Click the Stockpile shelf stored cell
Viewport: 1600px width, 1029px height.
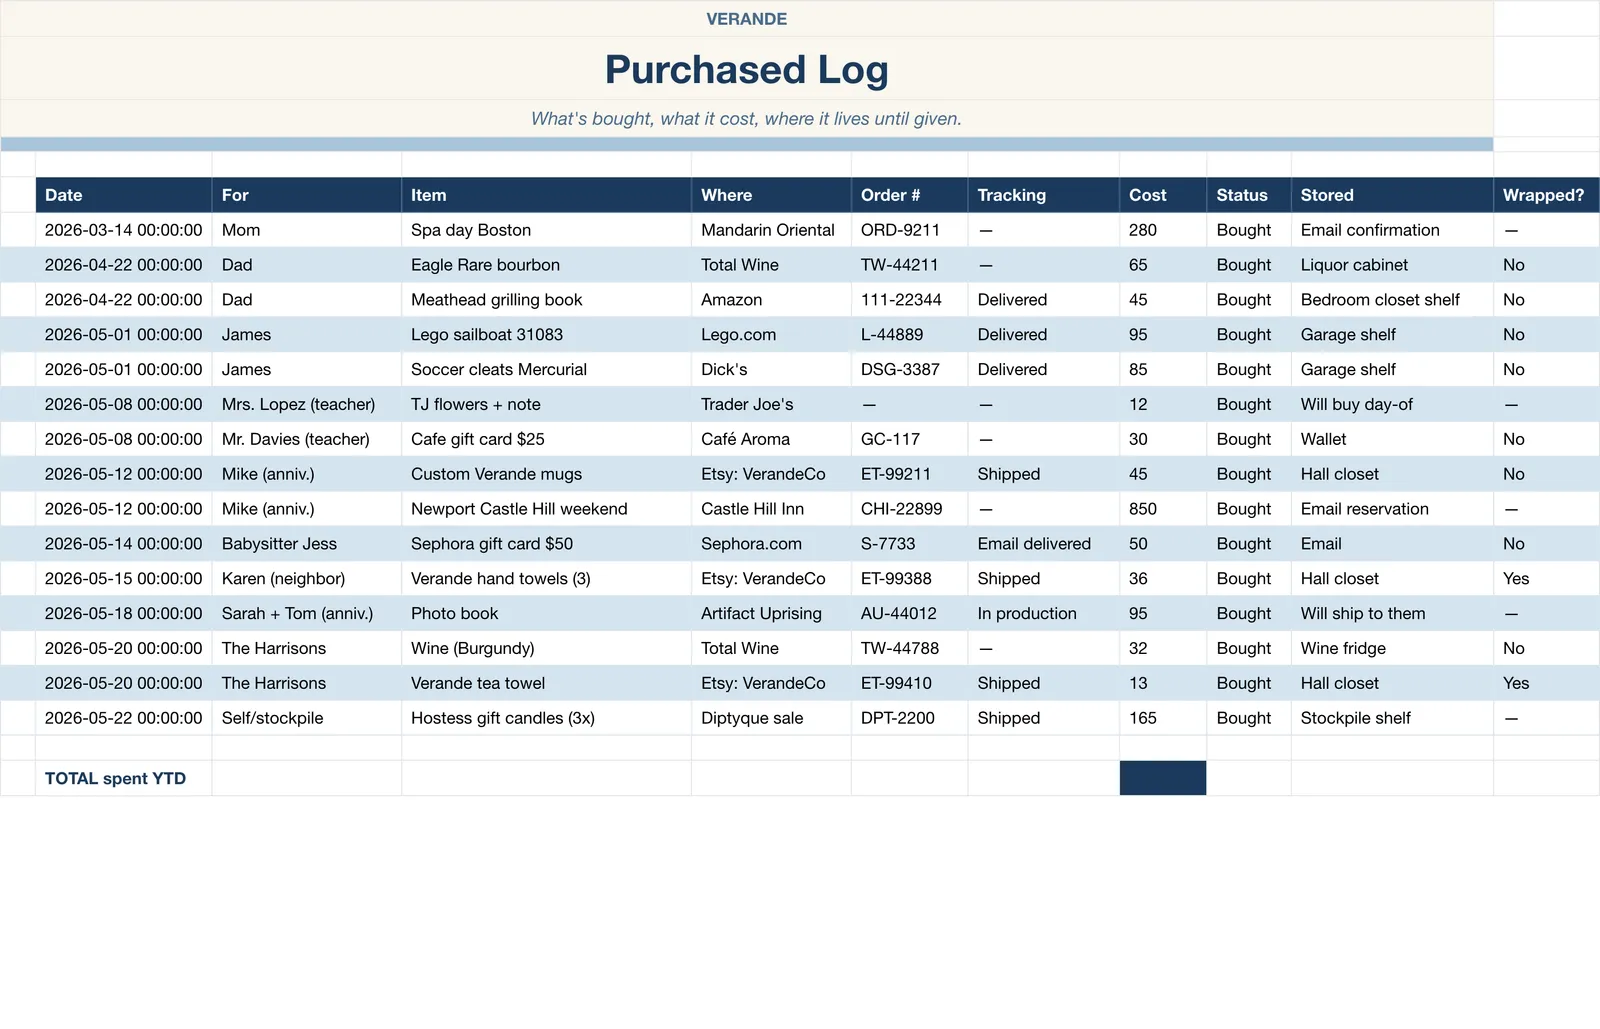point(1392,718)
